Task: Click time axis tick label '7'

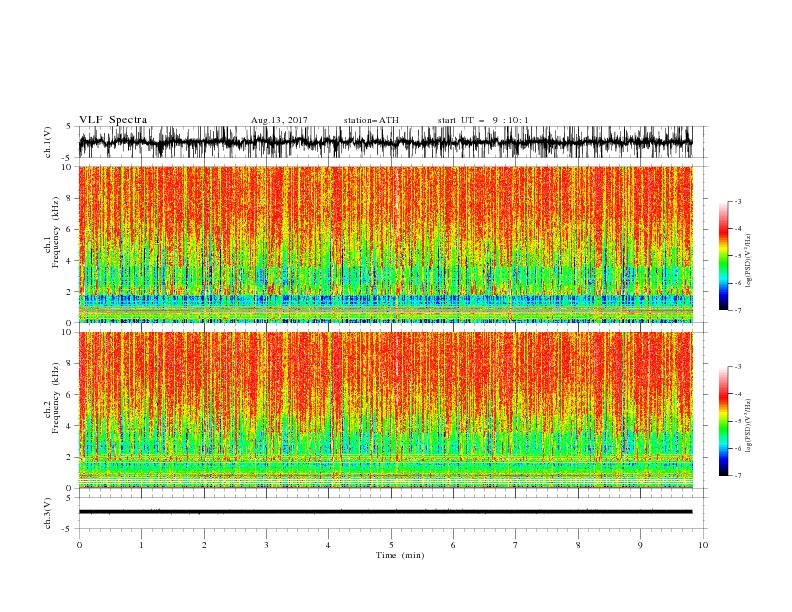Action: pyautogui.click(x=516, y=545)
